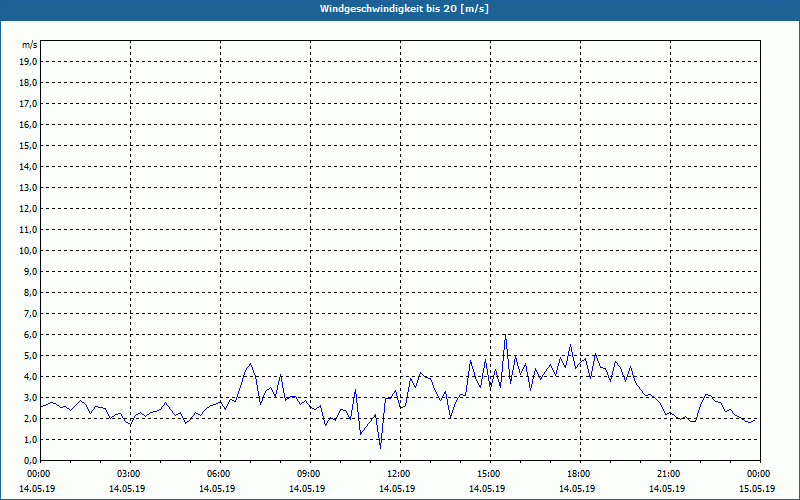Click the 3,0 y-axis label
The height and width of the screenshot is (500, 800).
pyautogui.click(x=30, y=397)
